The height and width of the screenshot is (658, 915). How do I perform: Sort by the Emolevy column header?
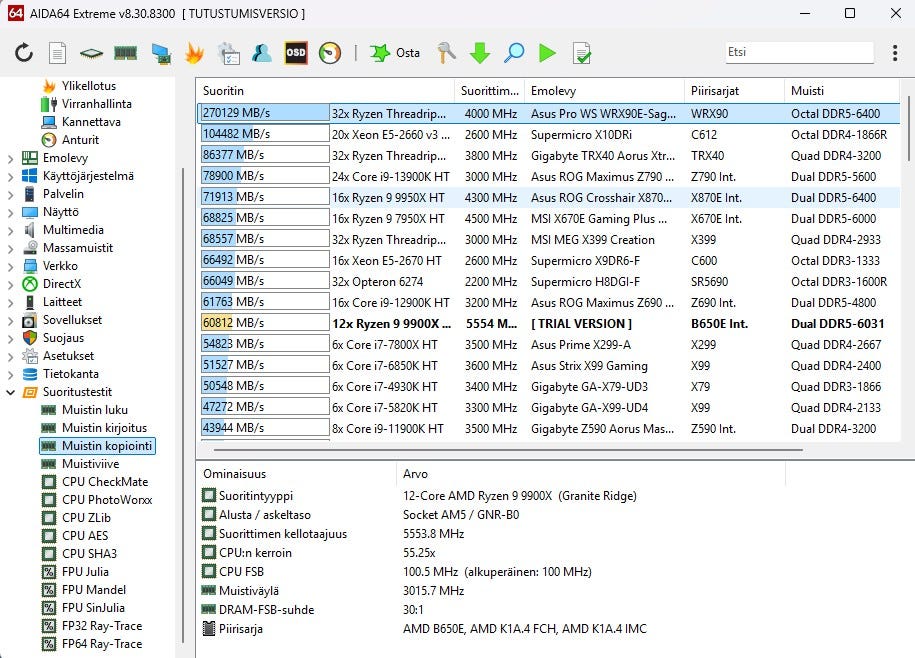pos(604,91)
